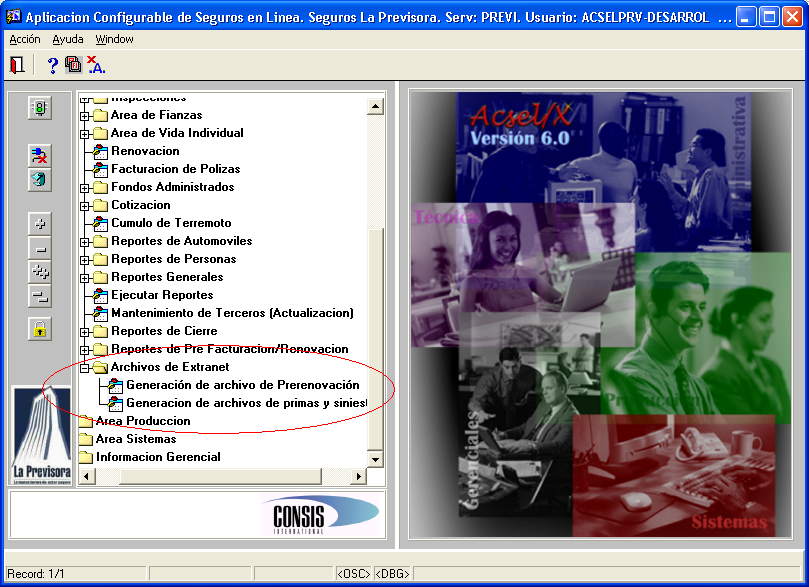Click the vertical scrollbar thumb in tree

click(x=375, y=339)
